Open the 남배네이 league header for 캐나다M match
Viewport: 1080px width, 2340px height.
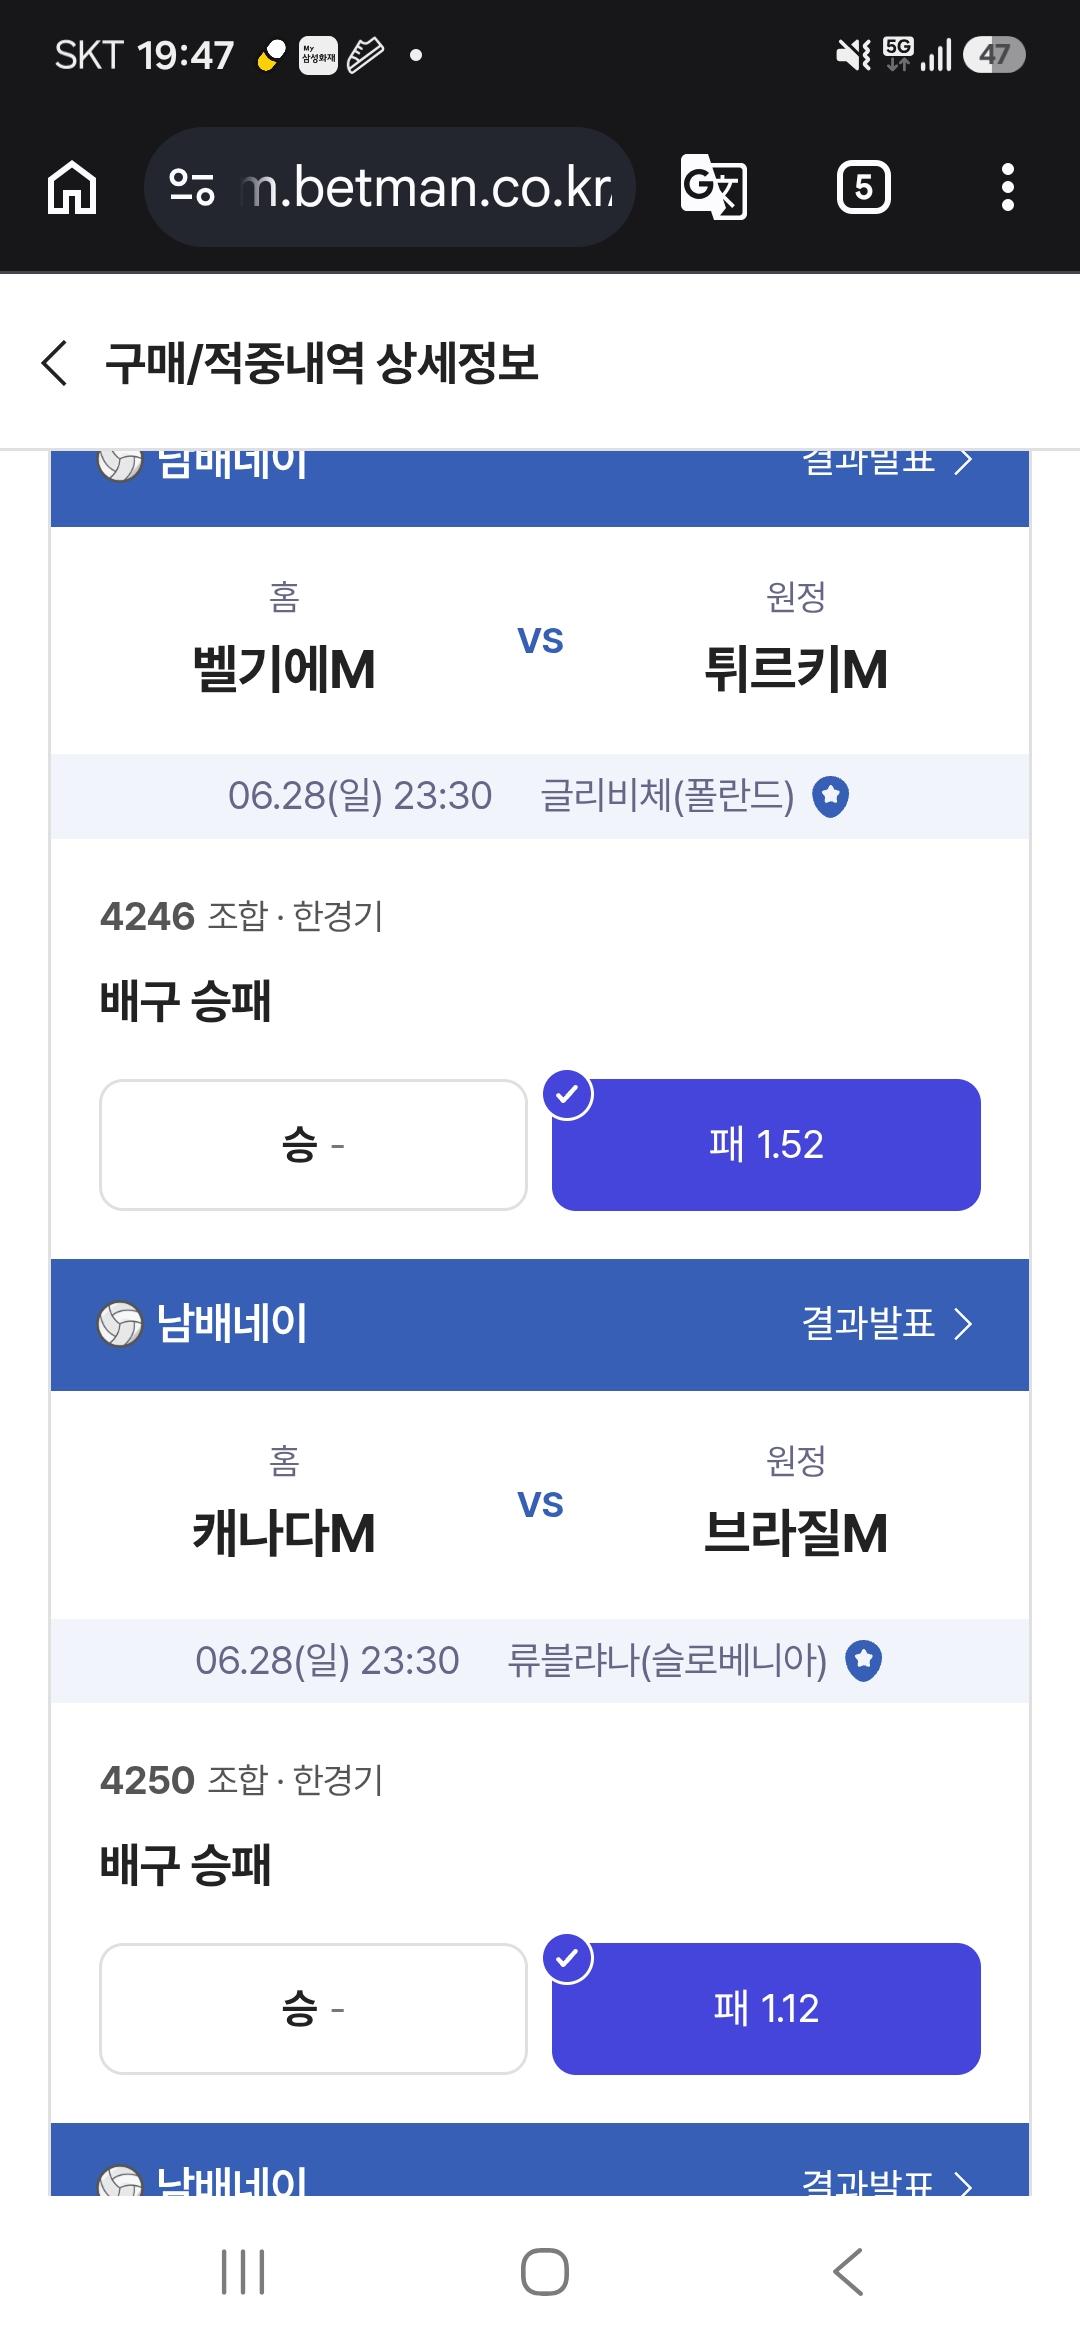click(232, 1324)
